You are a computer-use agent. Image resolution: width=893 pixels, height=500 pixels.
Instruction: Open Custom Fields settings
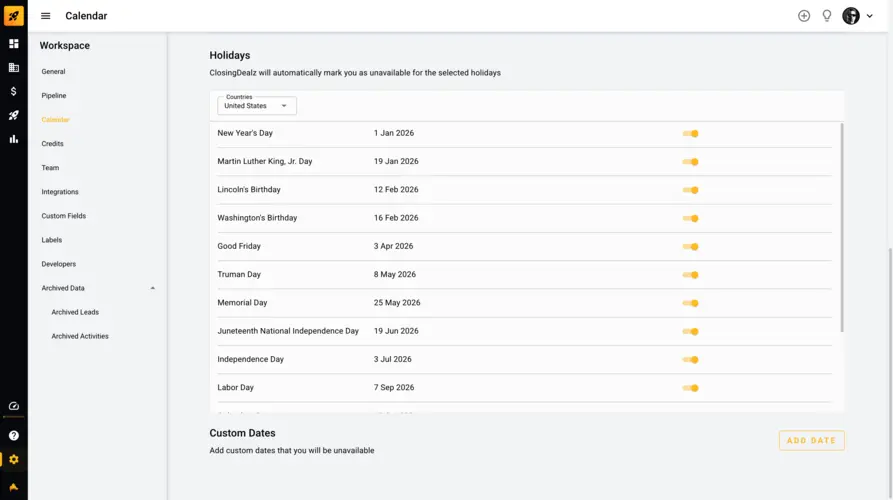[x=63, y=216]
